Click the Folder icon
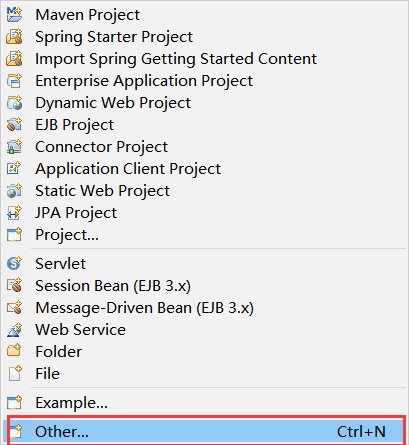409x445 pixels. click(x=14, y=351)
